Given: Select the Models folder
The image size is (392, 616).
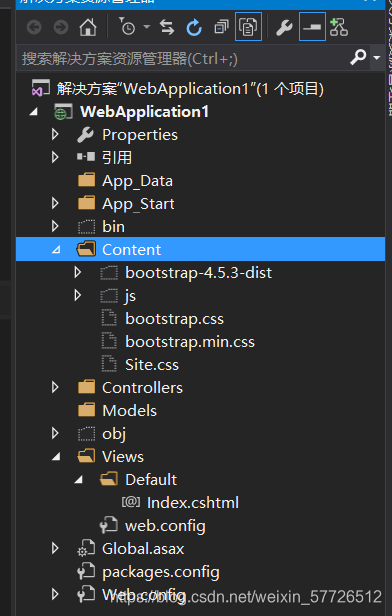Looking at the screenshot, I should [129, 411].
